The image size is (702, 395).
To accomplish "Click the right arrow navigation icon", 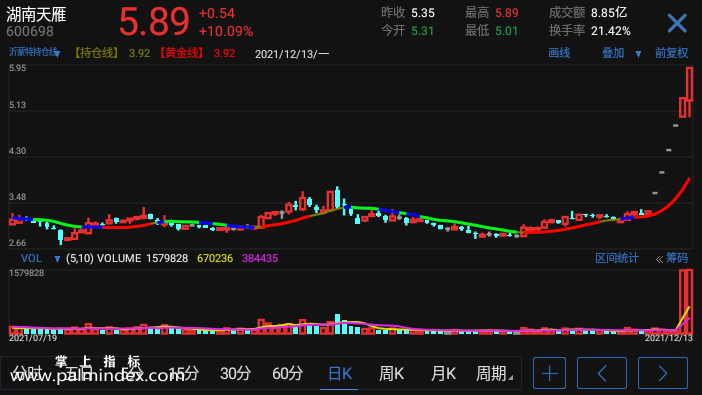I will pos(663,373).
